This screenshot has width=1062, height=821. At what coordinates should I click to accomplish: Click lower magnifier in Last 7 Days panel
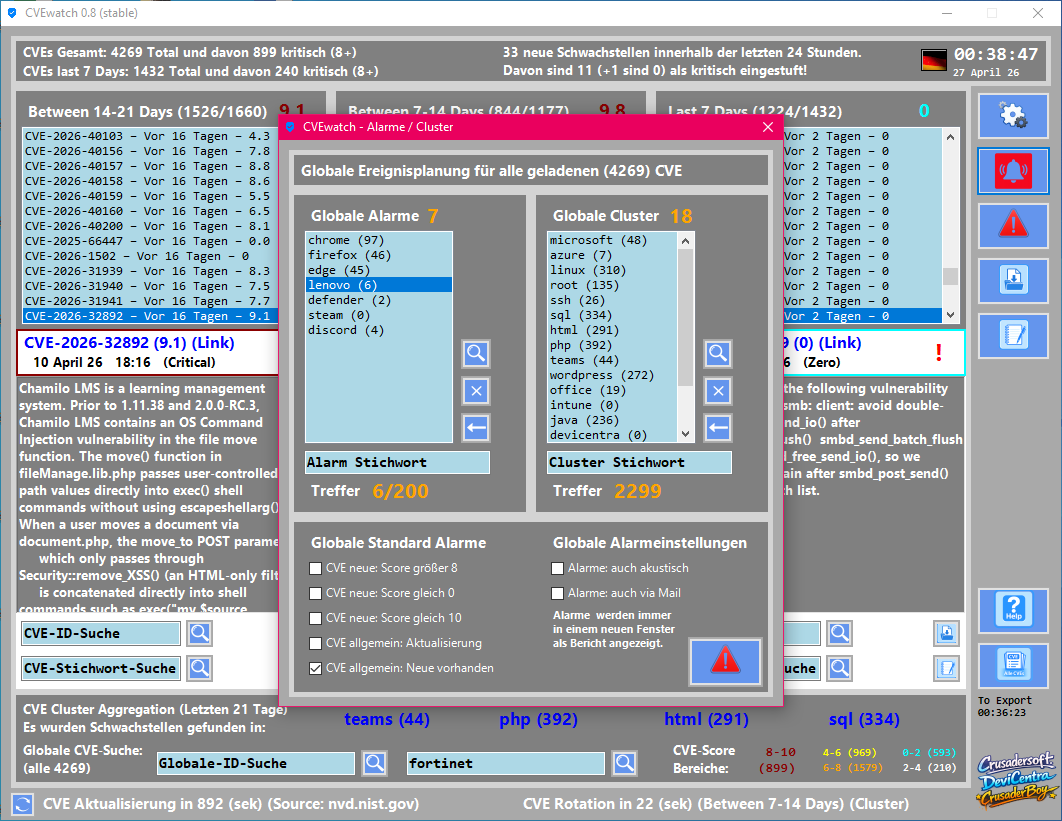[840, 669]
